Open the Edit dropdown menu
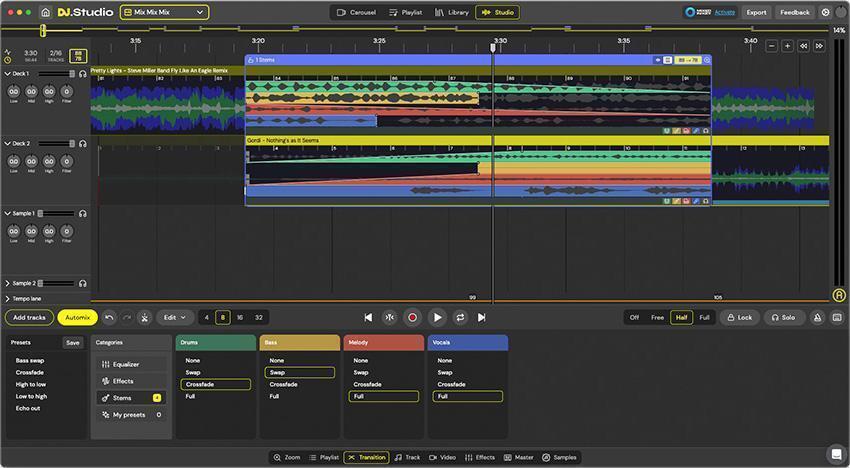Viewport: 850px width, 468px height. click(x=175, y=317)
